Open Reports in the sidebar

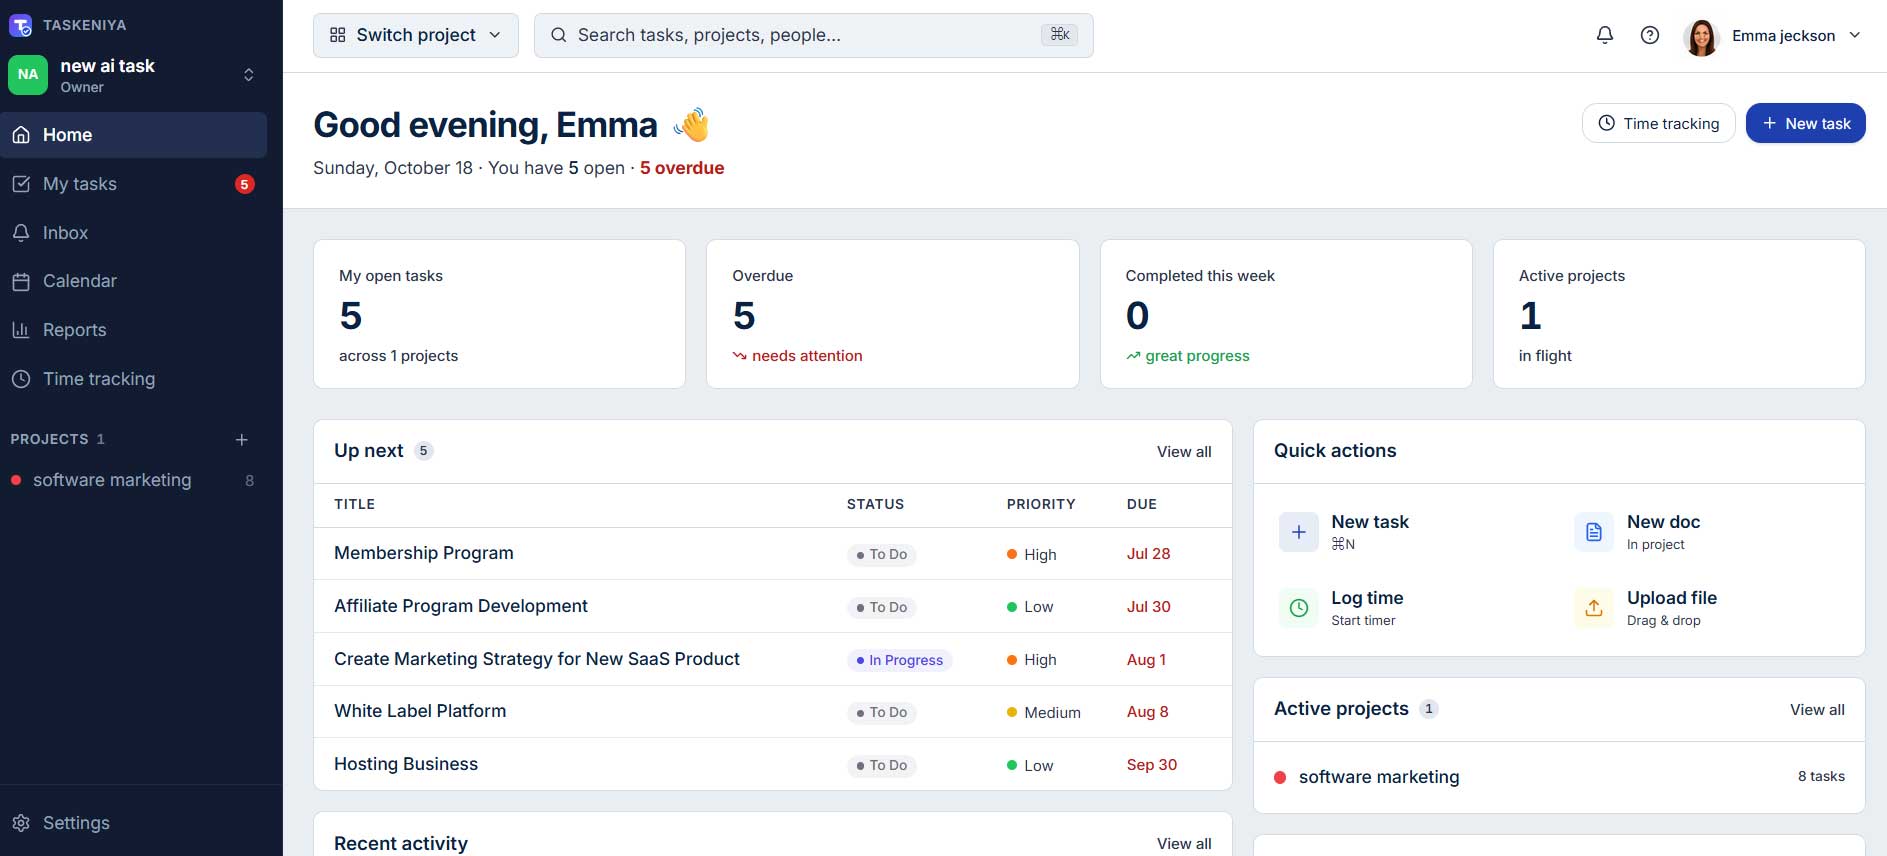tap(134, 330)
